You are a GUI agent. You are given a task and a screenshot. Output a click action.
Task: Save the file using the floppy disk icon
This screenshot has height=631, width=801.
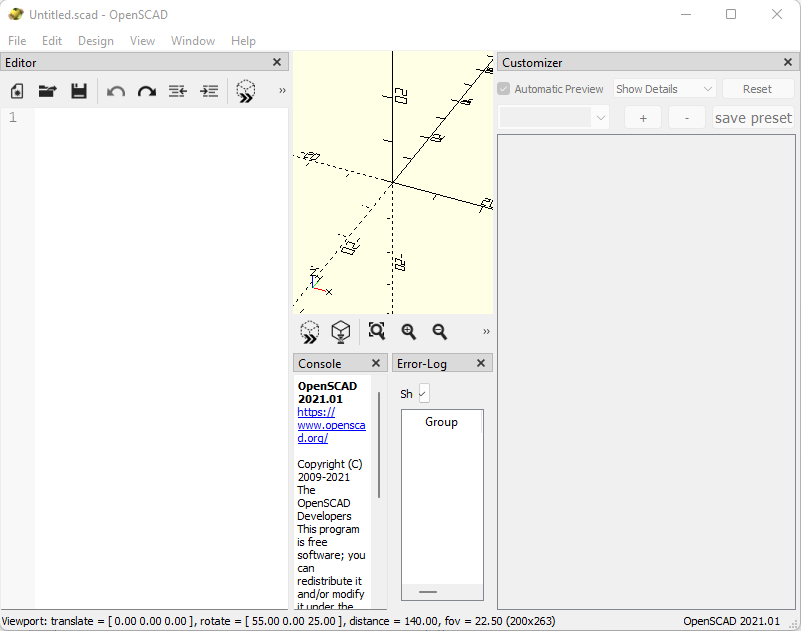[78, 91]
